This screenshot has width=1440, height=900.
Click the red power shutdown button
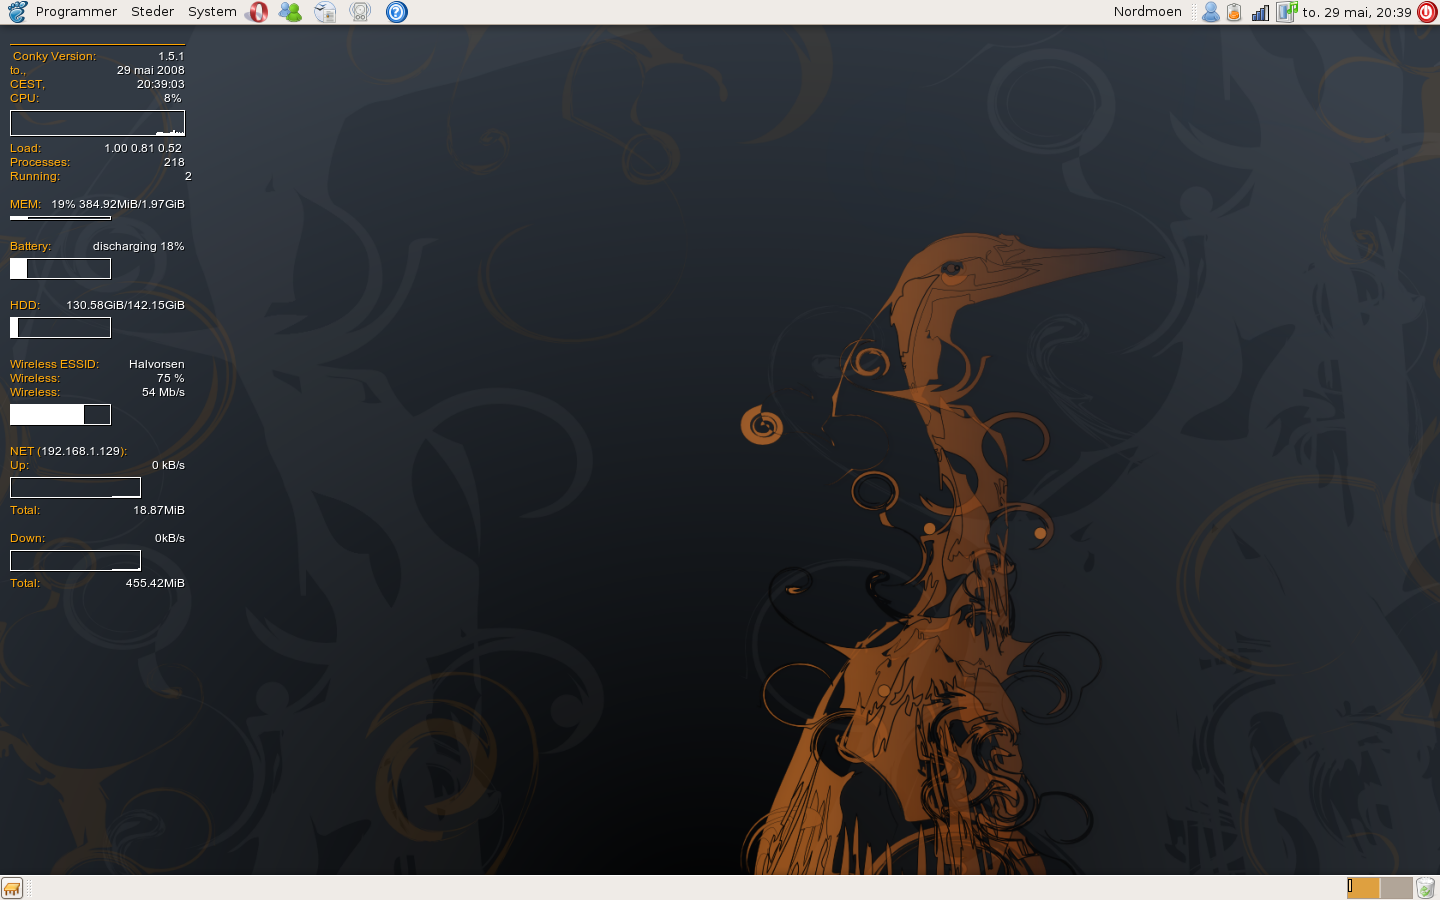click(1427, 12)
